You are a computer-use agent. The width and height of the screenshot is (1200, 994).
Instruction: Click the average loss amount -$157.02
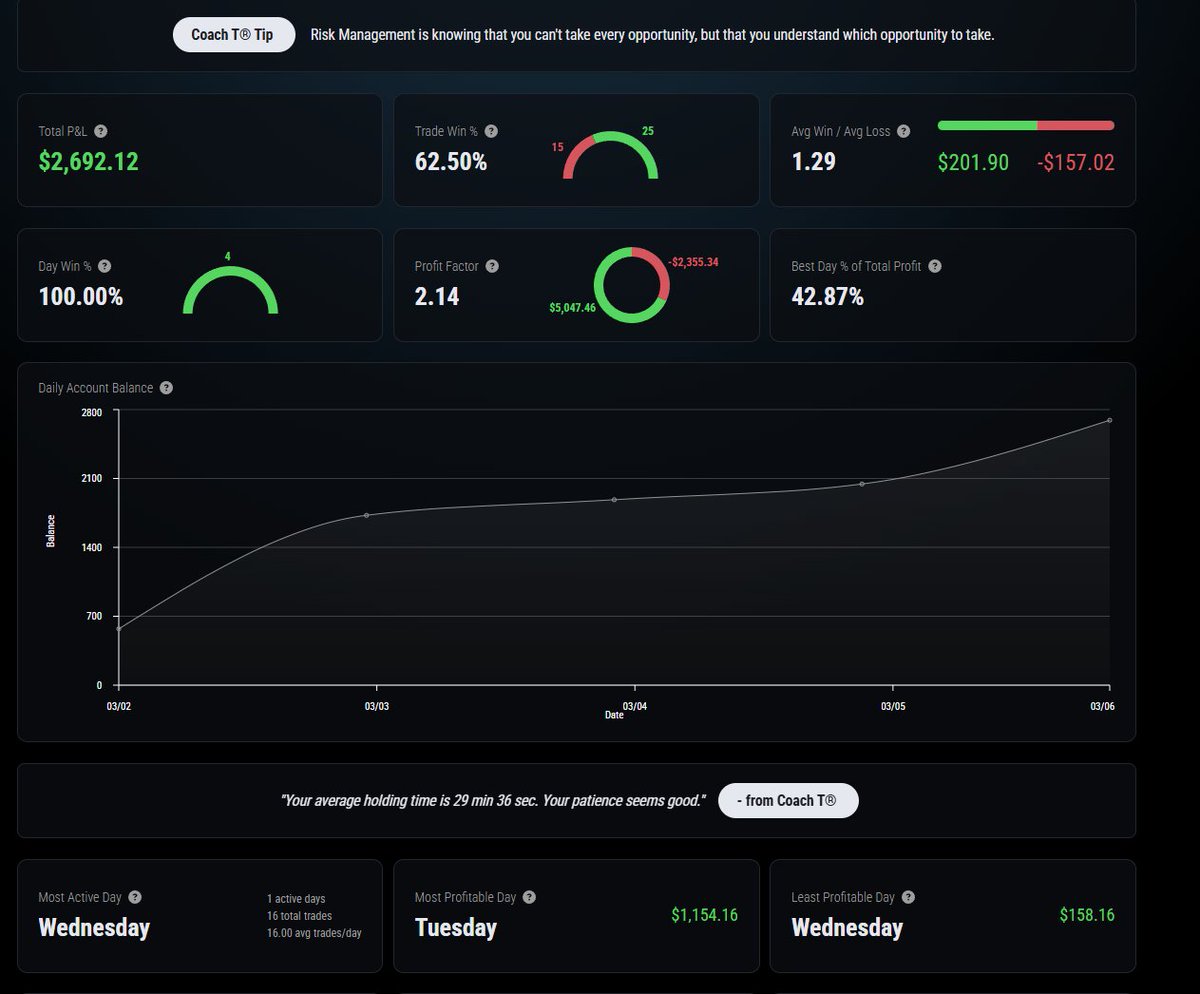pos(1076,162)
